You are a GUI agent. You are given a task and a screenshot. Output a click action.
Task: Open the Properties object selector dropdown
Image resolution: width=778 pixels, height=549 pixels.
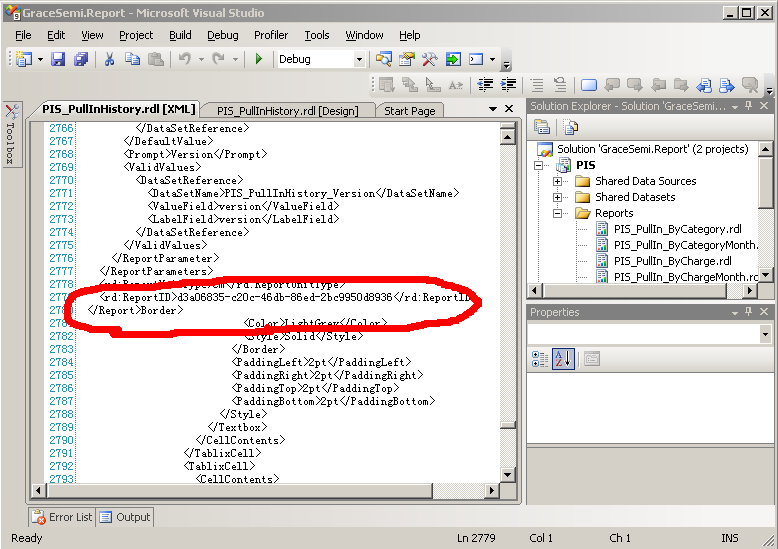coord(765,334)
